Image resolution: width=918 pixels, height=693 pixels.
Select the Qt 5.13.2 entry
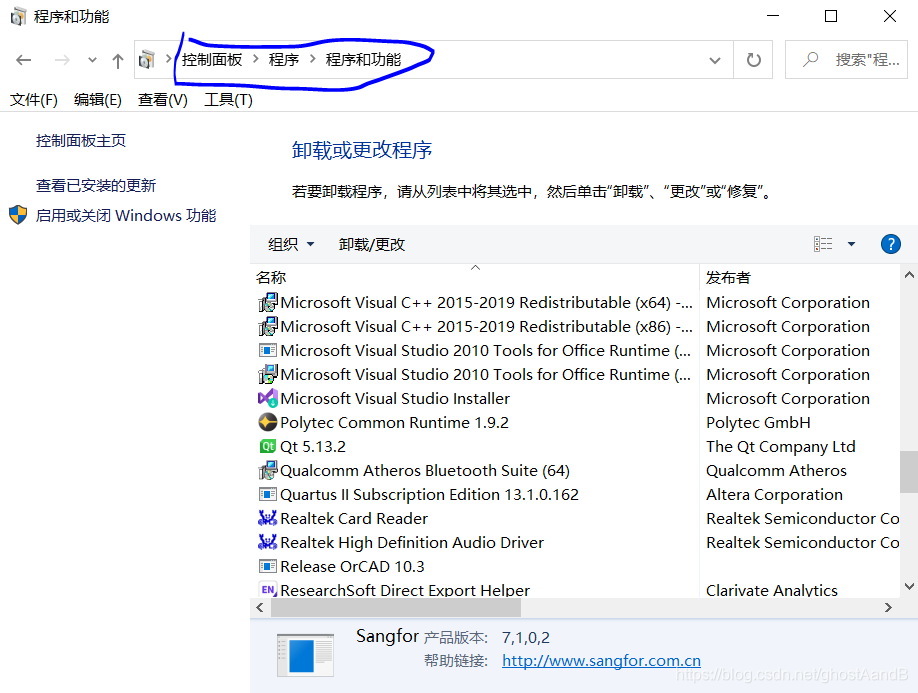pyautogui.click(x=313, y=447)
